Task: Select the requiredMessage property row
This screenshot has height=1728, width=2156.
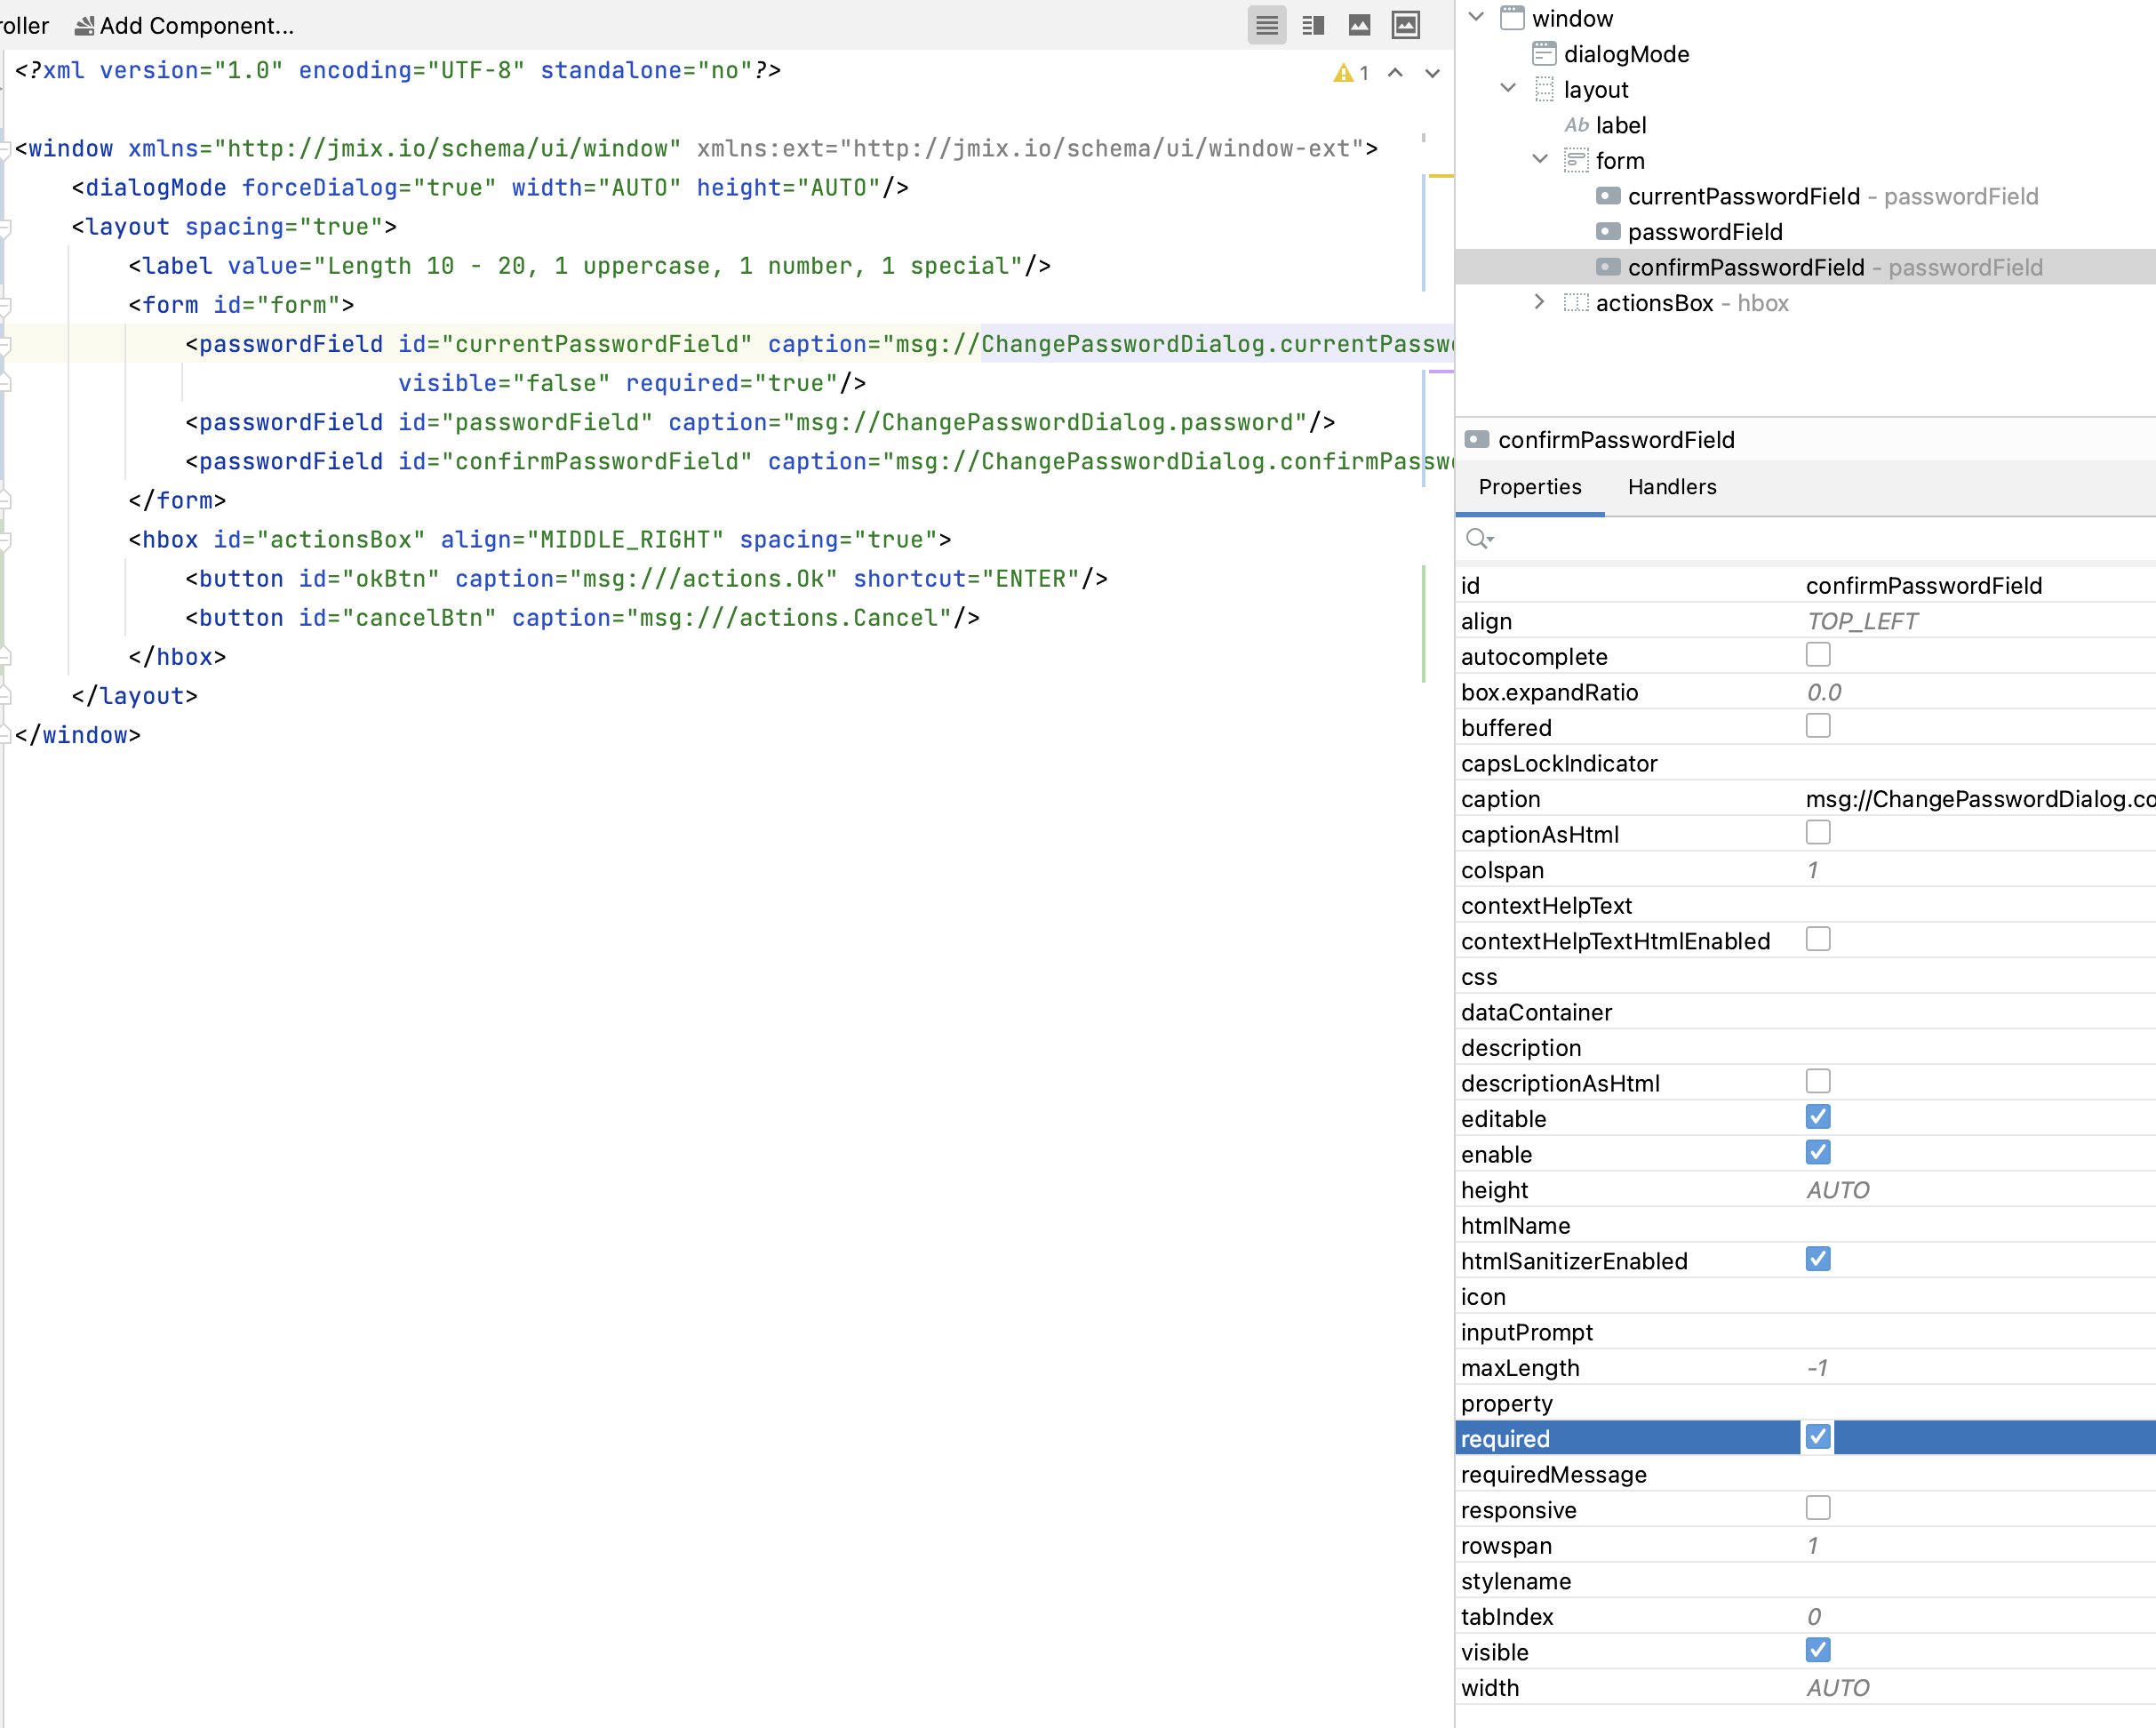Action: coord(1805,1475)
